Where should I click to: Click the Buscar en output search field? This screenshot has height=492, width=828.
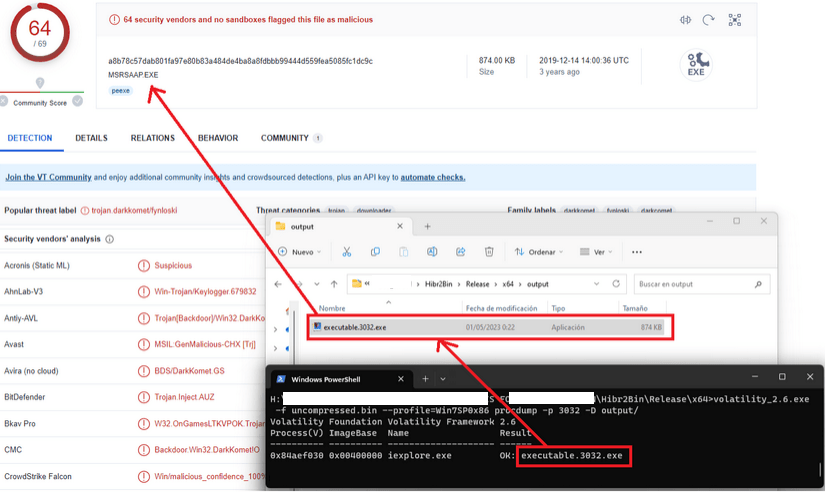[702, 284]
